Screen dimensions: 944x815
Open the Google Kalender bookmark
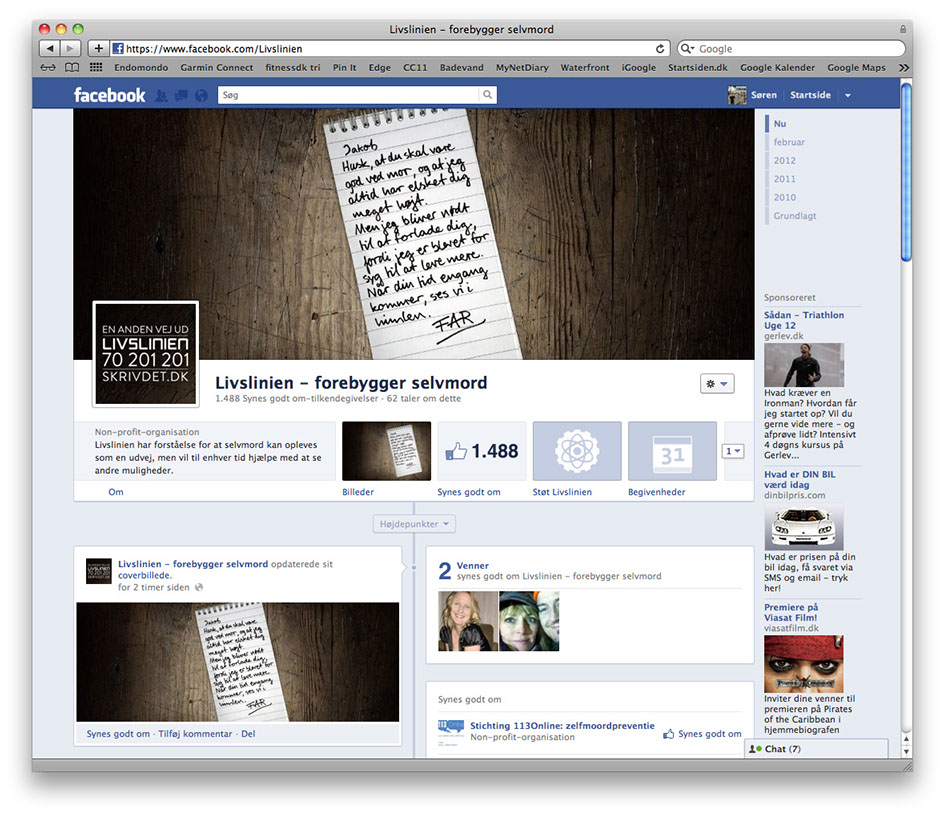pyautogui.click(x=777, y=67)
